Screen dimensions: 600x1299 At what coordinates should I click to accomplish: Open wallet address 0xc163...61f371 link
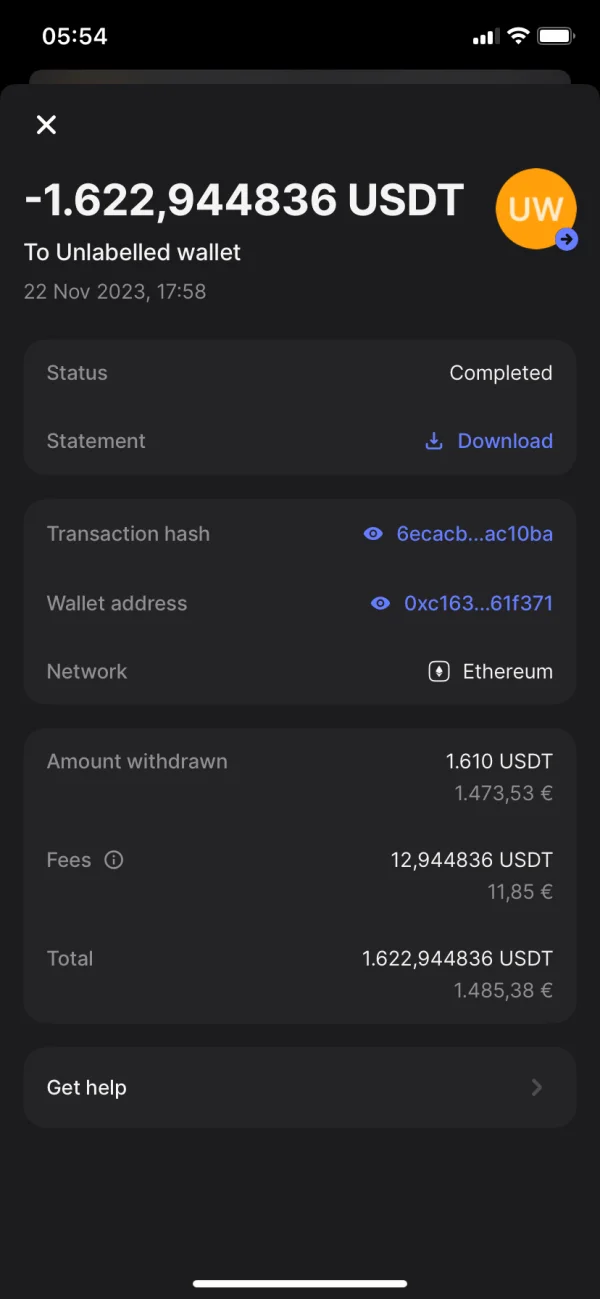coord(478,603)
